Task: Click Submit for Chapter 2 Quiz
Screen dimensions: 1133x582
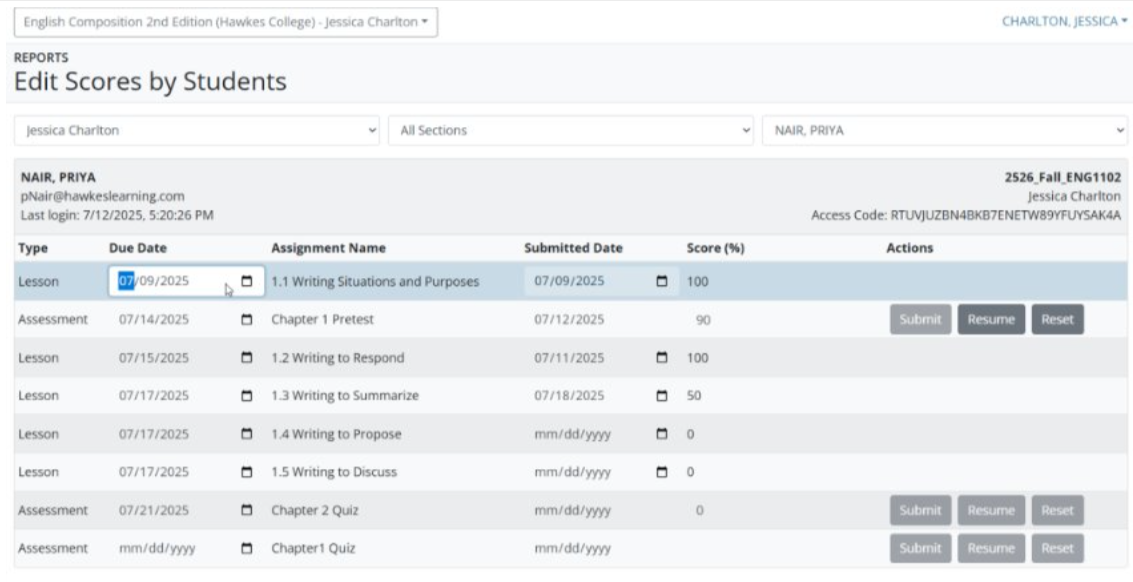Action: tap(919, 510)
